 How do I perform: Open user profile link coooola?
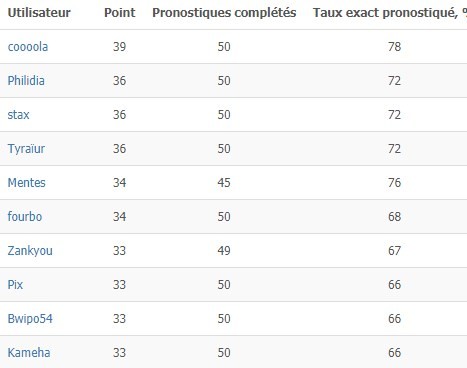click(28, 47)
